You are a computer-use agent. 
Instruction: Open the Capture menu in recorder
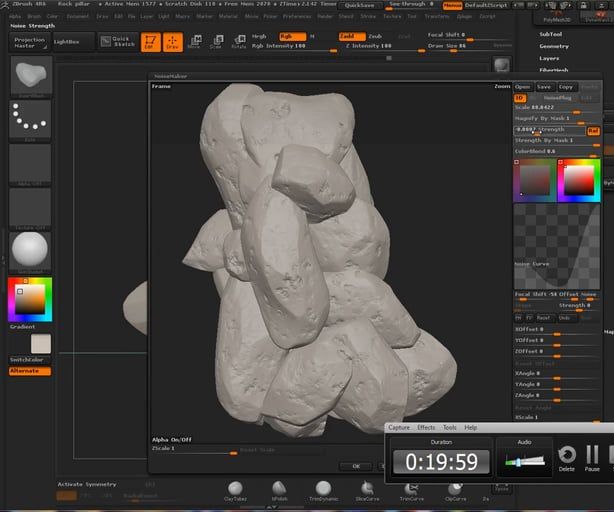tap(399, 427)
